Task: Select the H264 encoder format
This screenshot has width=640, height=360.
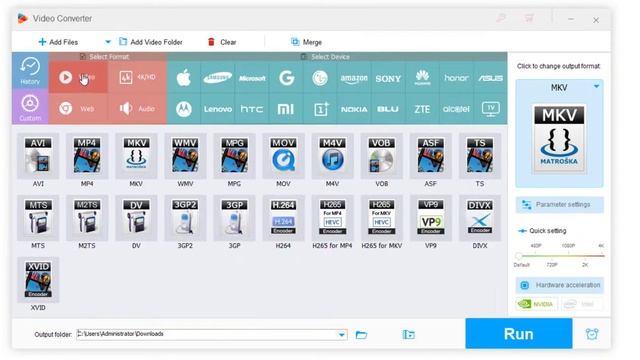Action: point(283,218)
